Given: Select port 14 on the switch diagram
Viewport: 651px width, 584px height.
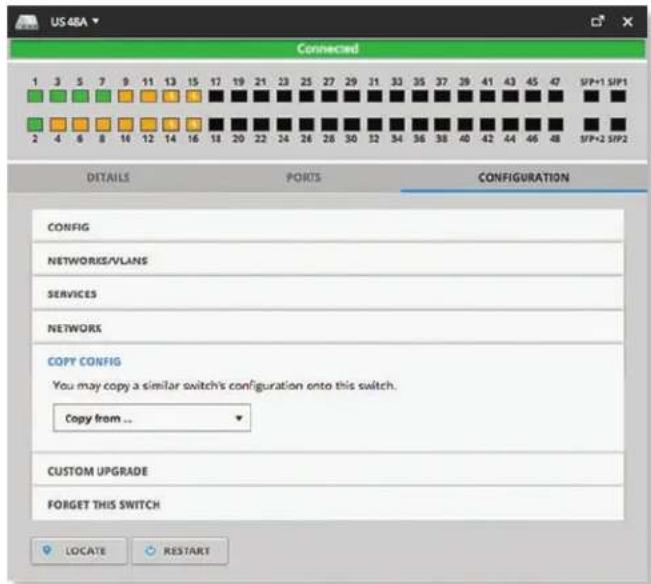Looking at the screenshot, I should coord(171,124).
